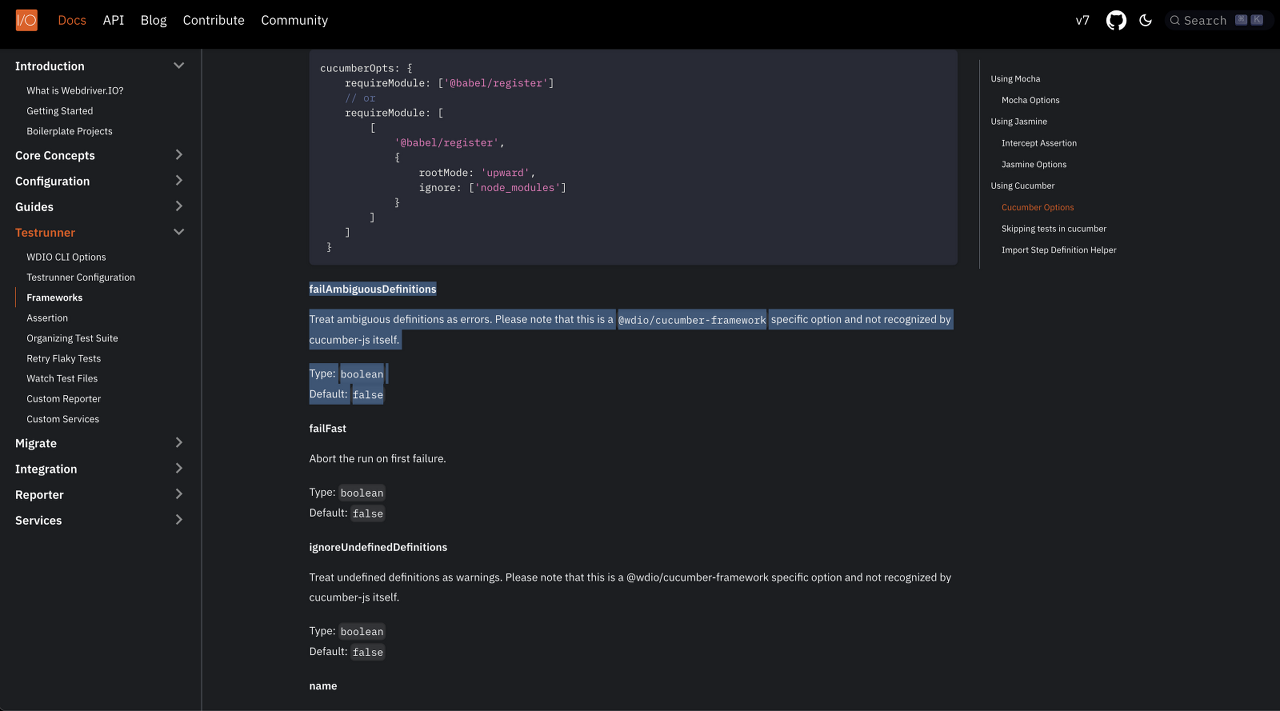The width and height of the screenshot is (1280, 711).
Task: Open the Community navigation link
Action: tap(294, 20)
